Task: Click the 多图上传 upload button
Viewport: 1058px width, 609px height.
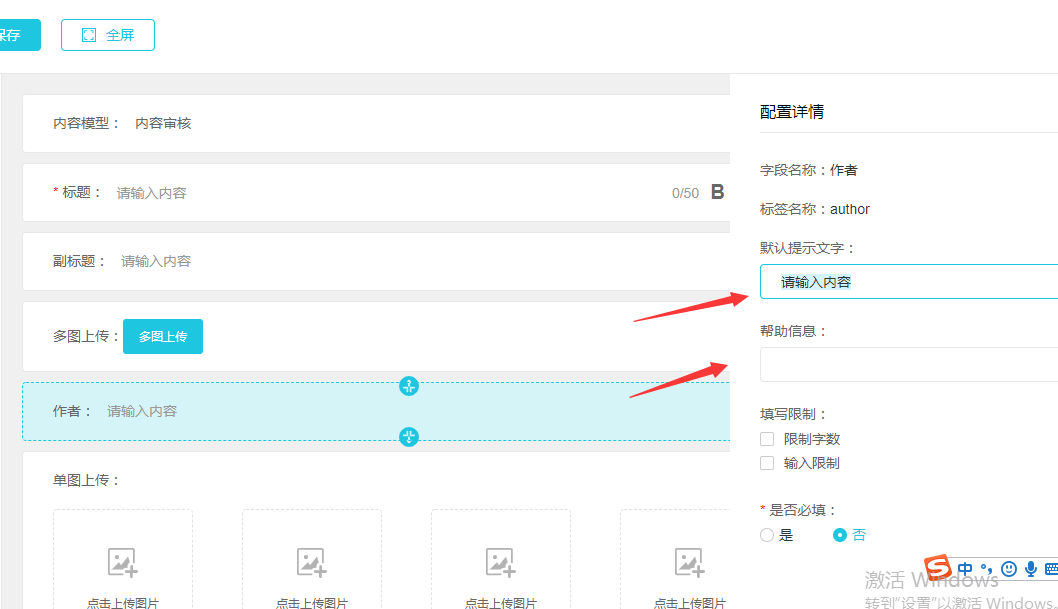Action: point(163,337)
